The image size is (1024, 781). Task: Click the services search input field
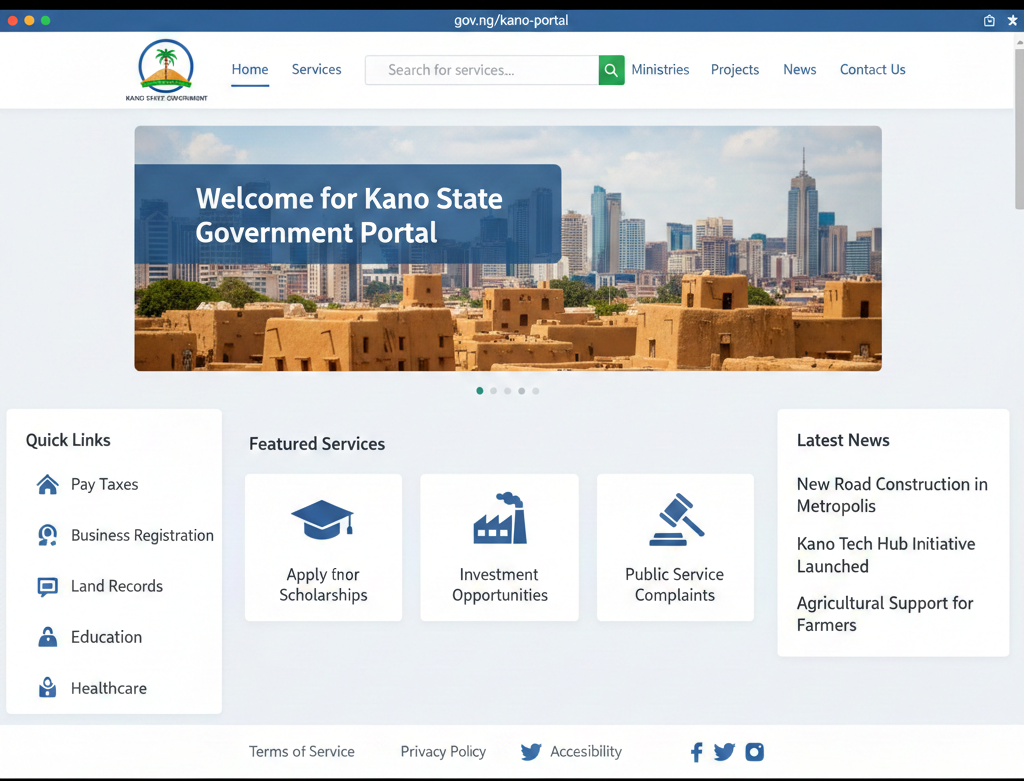pos(480,70)
